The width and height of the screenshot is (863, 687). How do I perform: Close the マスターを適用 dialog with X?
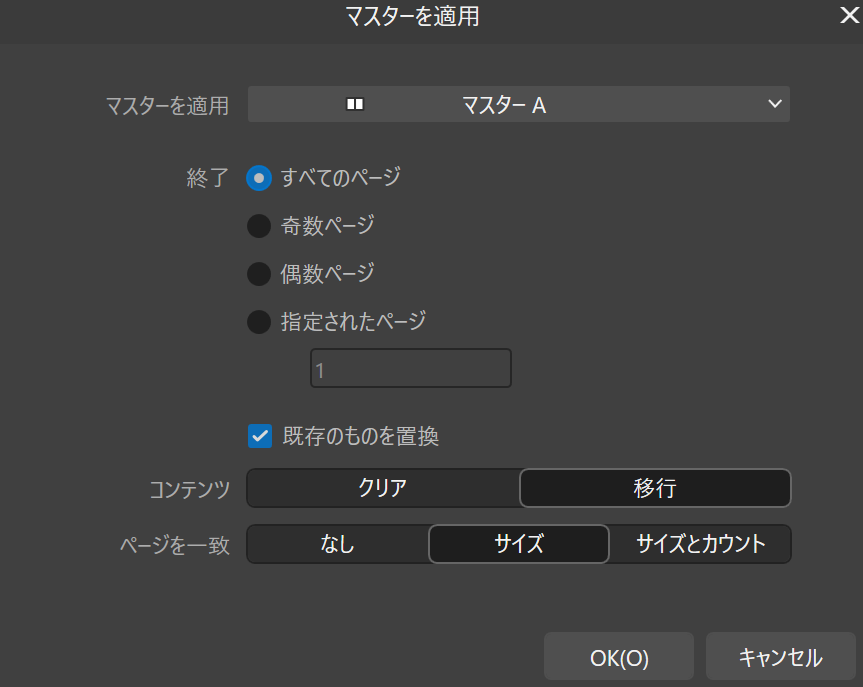pos(849,15)
